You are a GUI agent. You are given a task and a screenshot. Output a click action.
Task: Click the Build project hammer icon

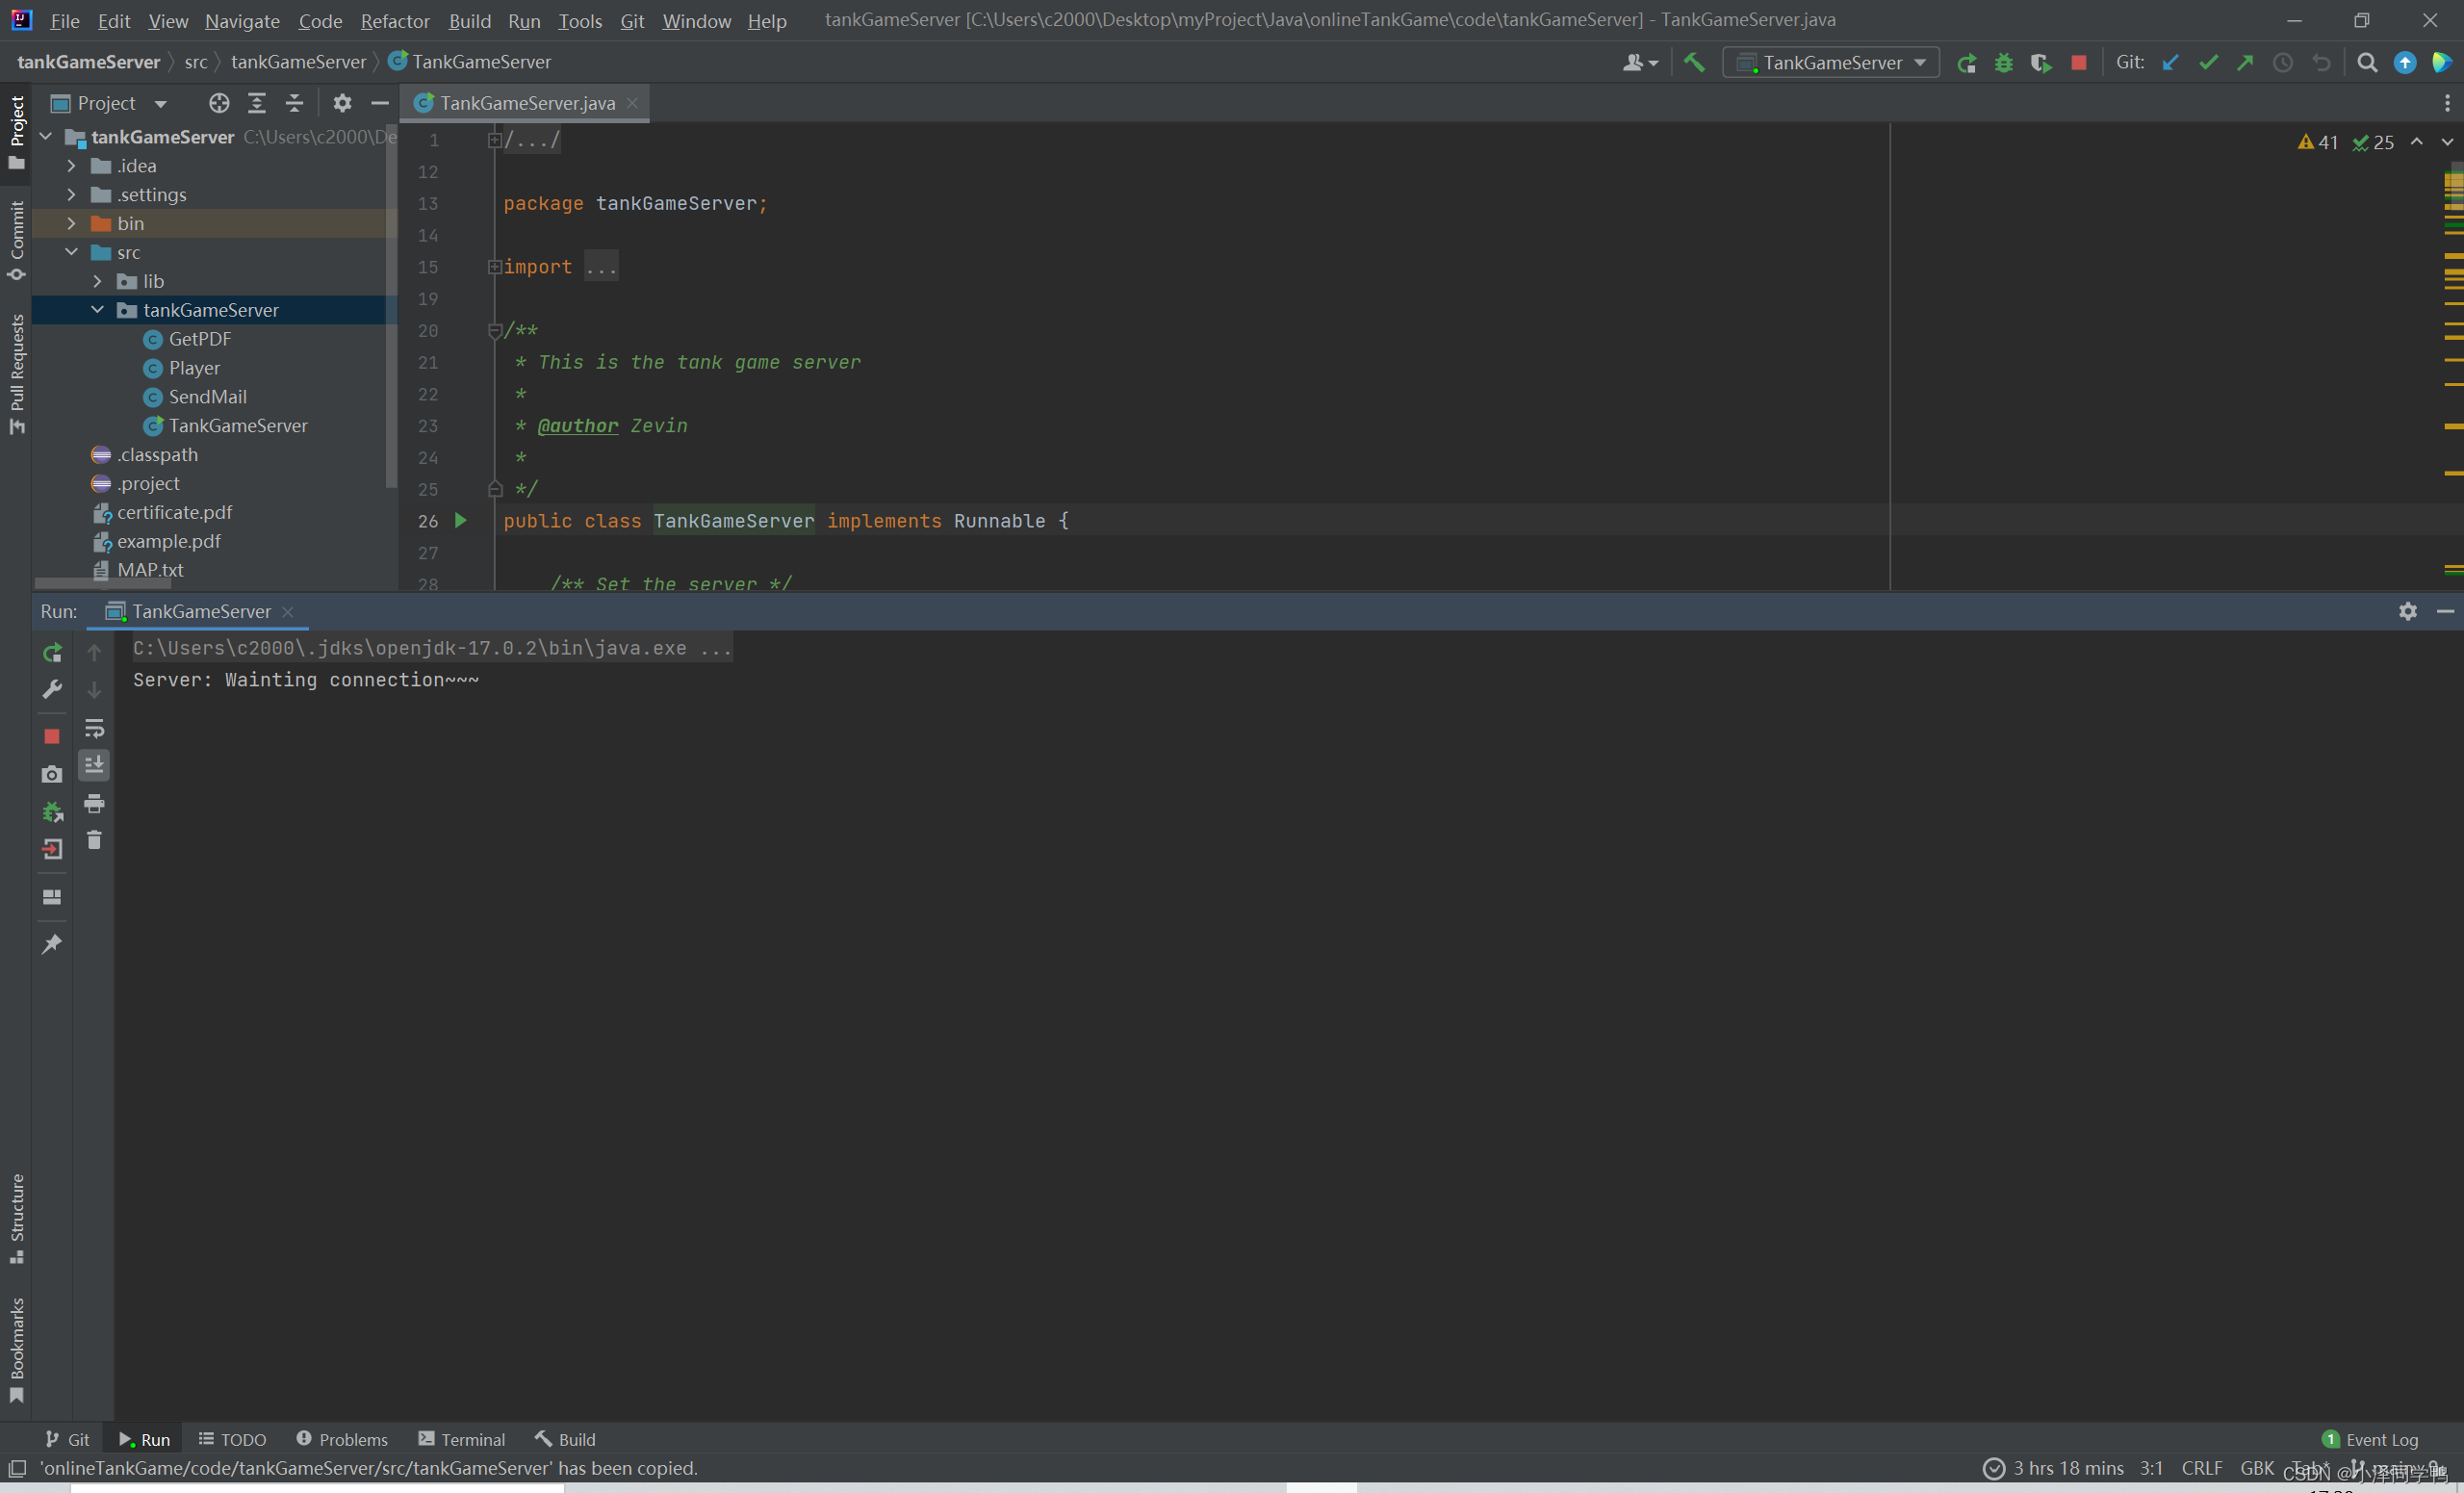1694,62
